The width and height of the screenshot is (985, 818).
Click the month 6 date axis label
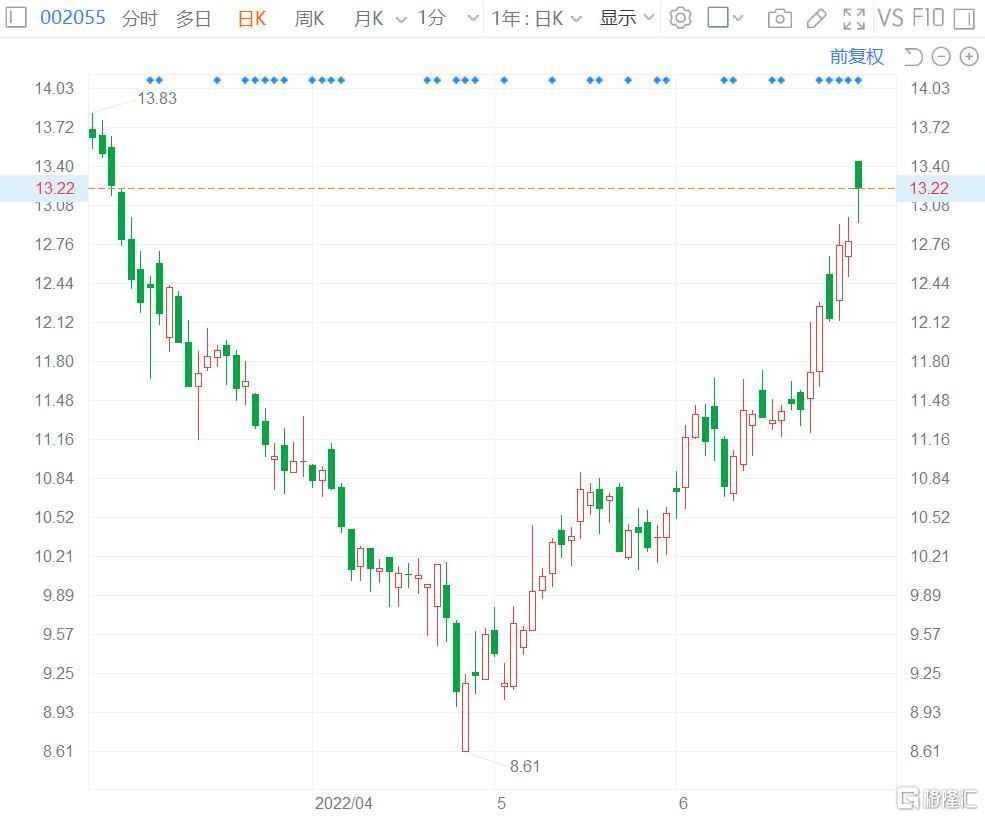tap(683, 803)
